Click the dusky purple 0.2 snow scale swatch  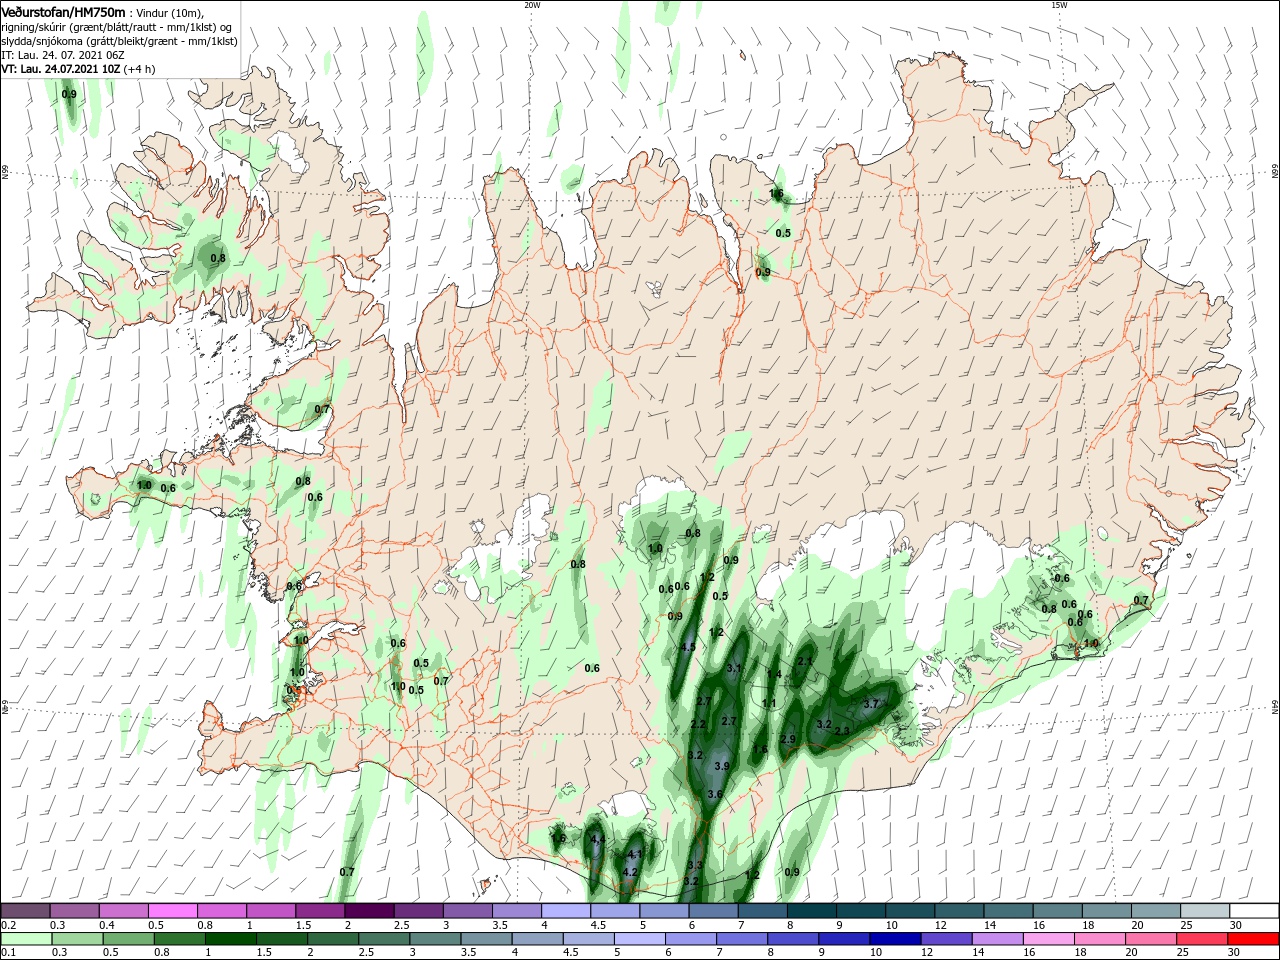[25, 911]
